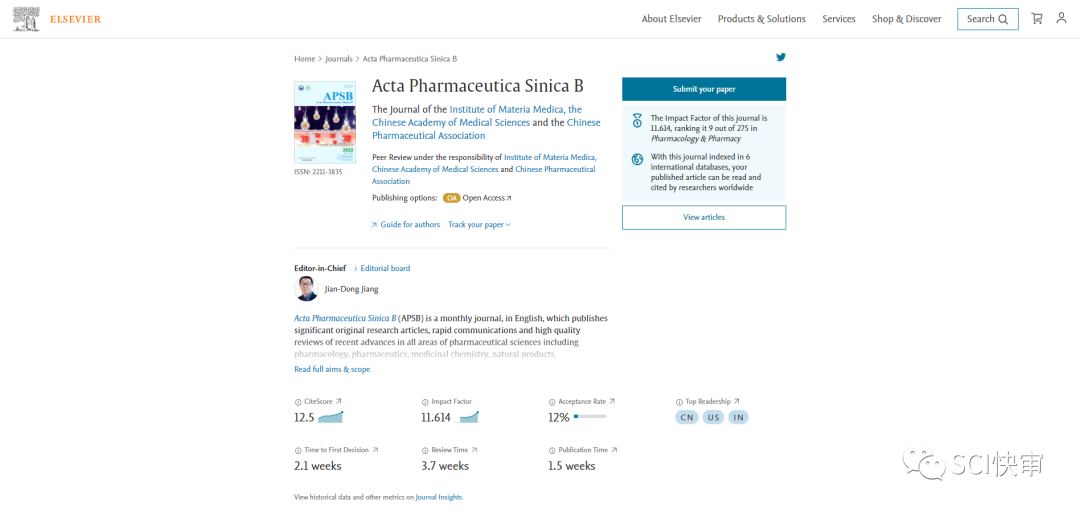
Task: Click the Acceptance Rate progress bar
Action: (x=590, y=417)
